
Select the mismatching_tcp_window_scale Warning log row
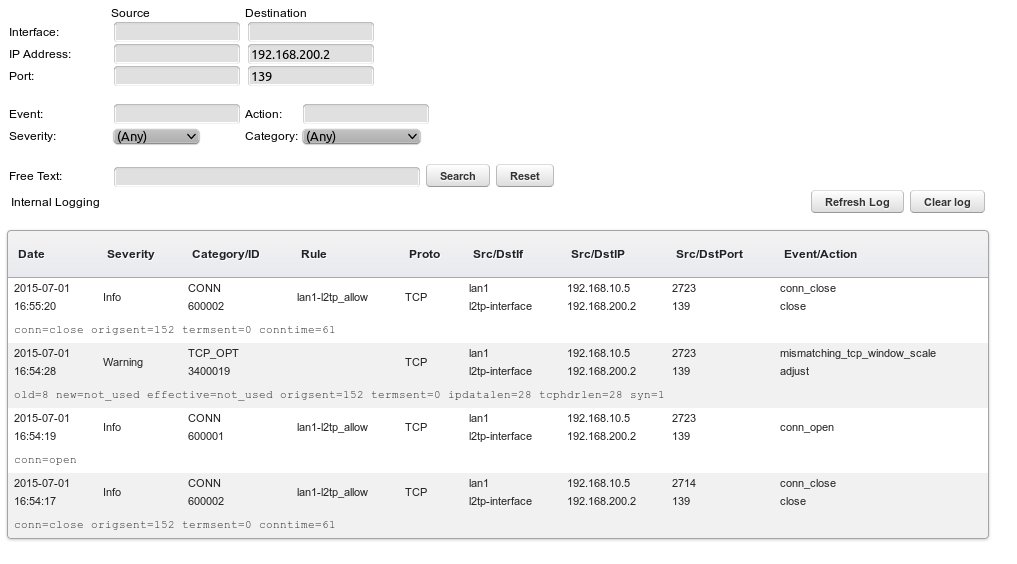tap(497, 362)
